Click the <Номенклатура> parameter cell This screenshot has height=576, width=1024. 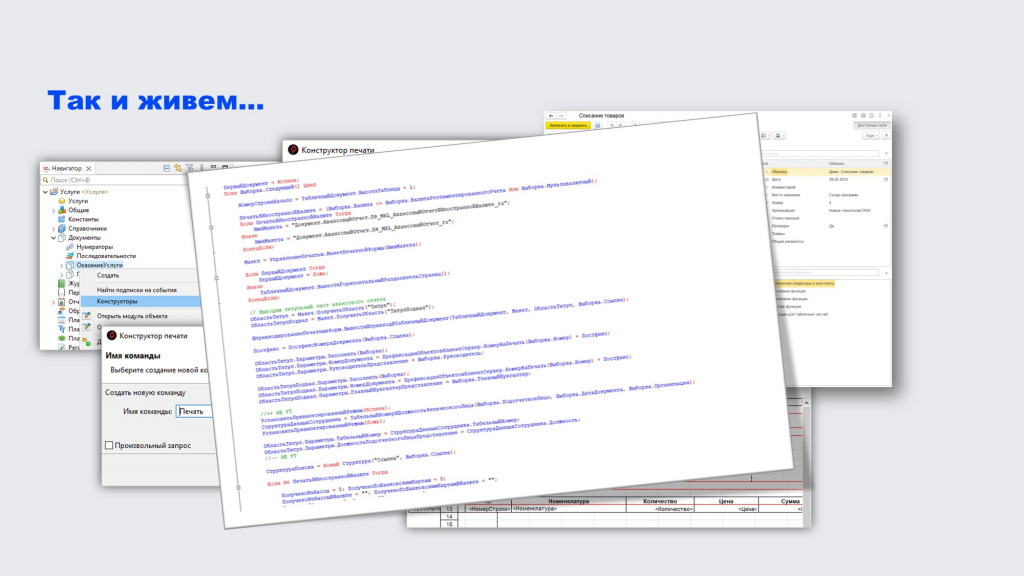pos(569,508)
